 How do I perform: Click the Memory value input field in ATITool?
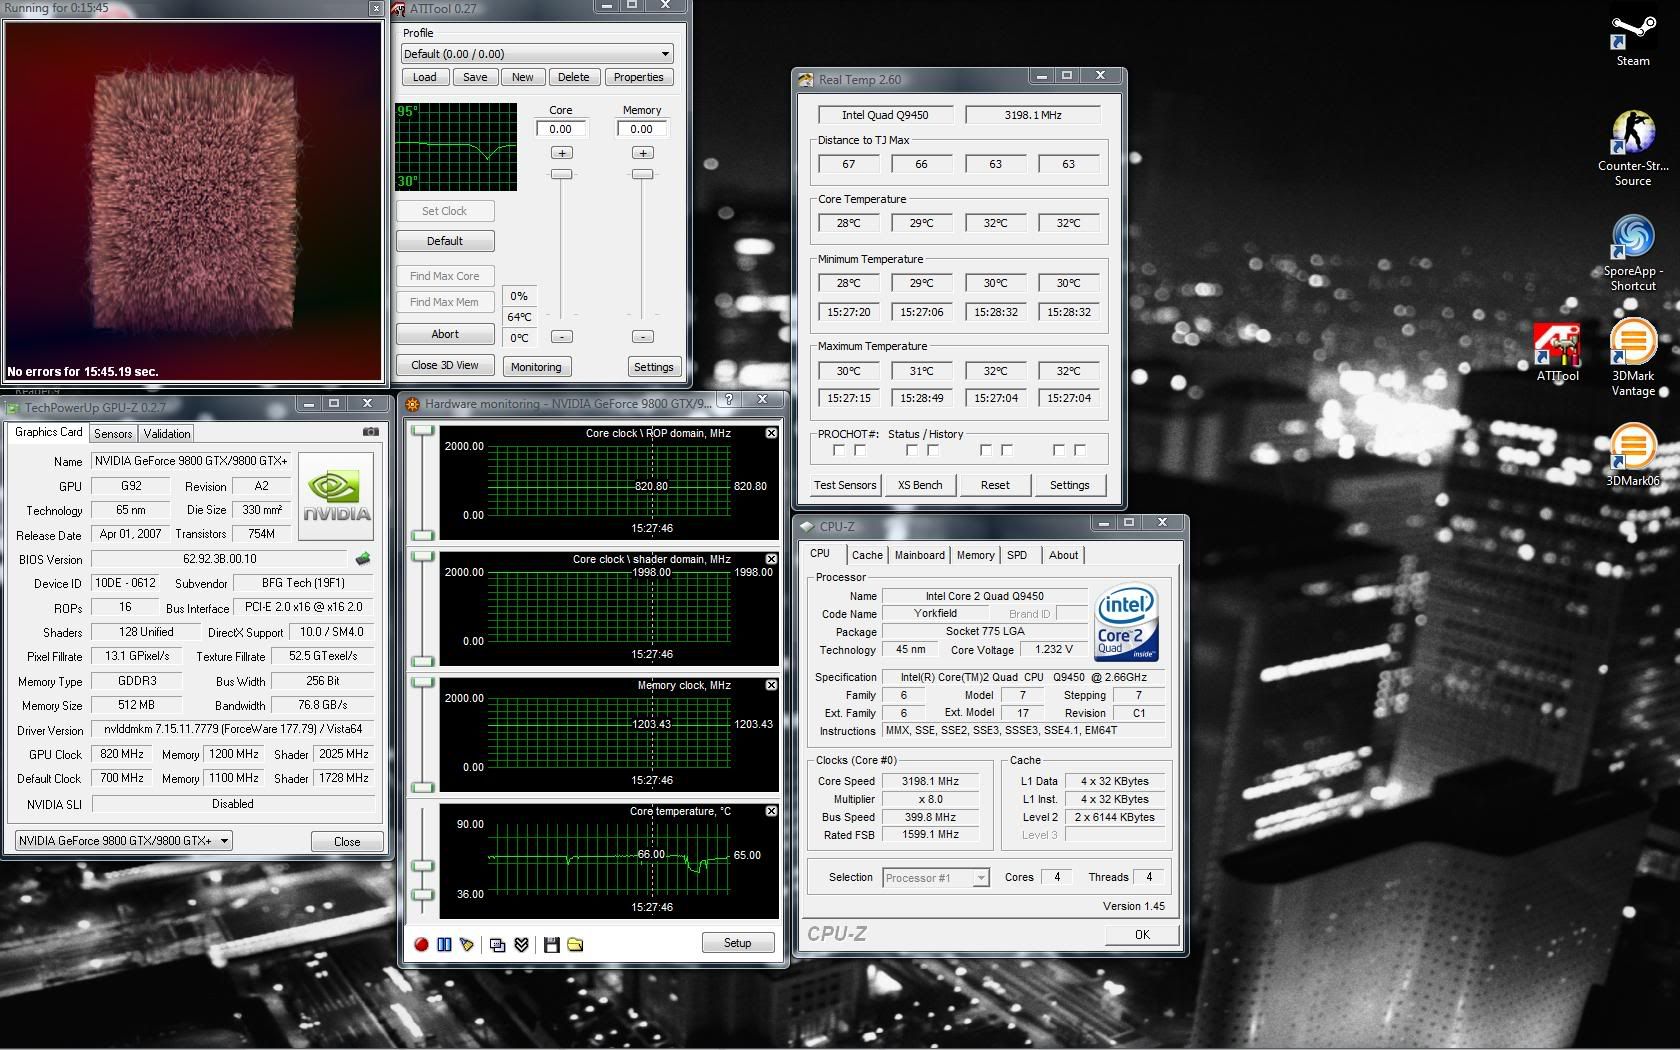point(642,129)
